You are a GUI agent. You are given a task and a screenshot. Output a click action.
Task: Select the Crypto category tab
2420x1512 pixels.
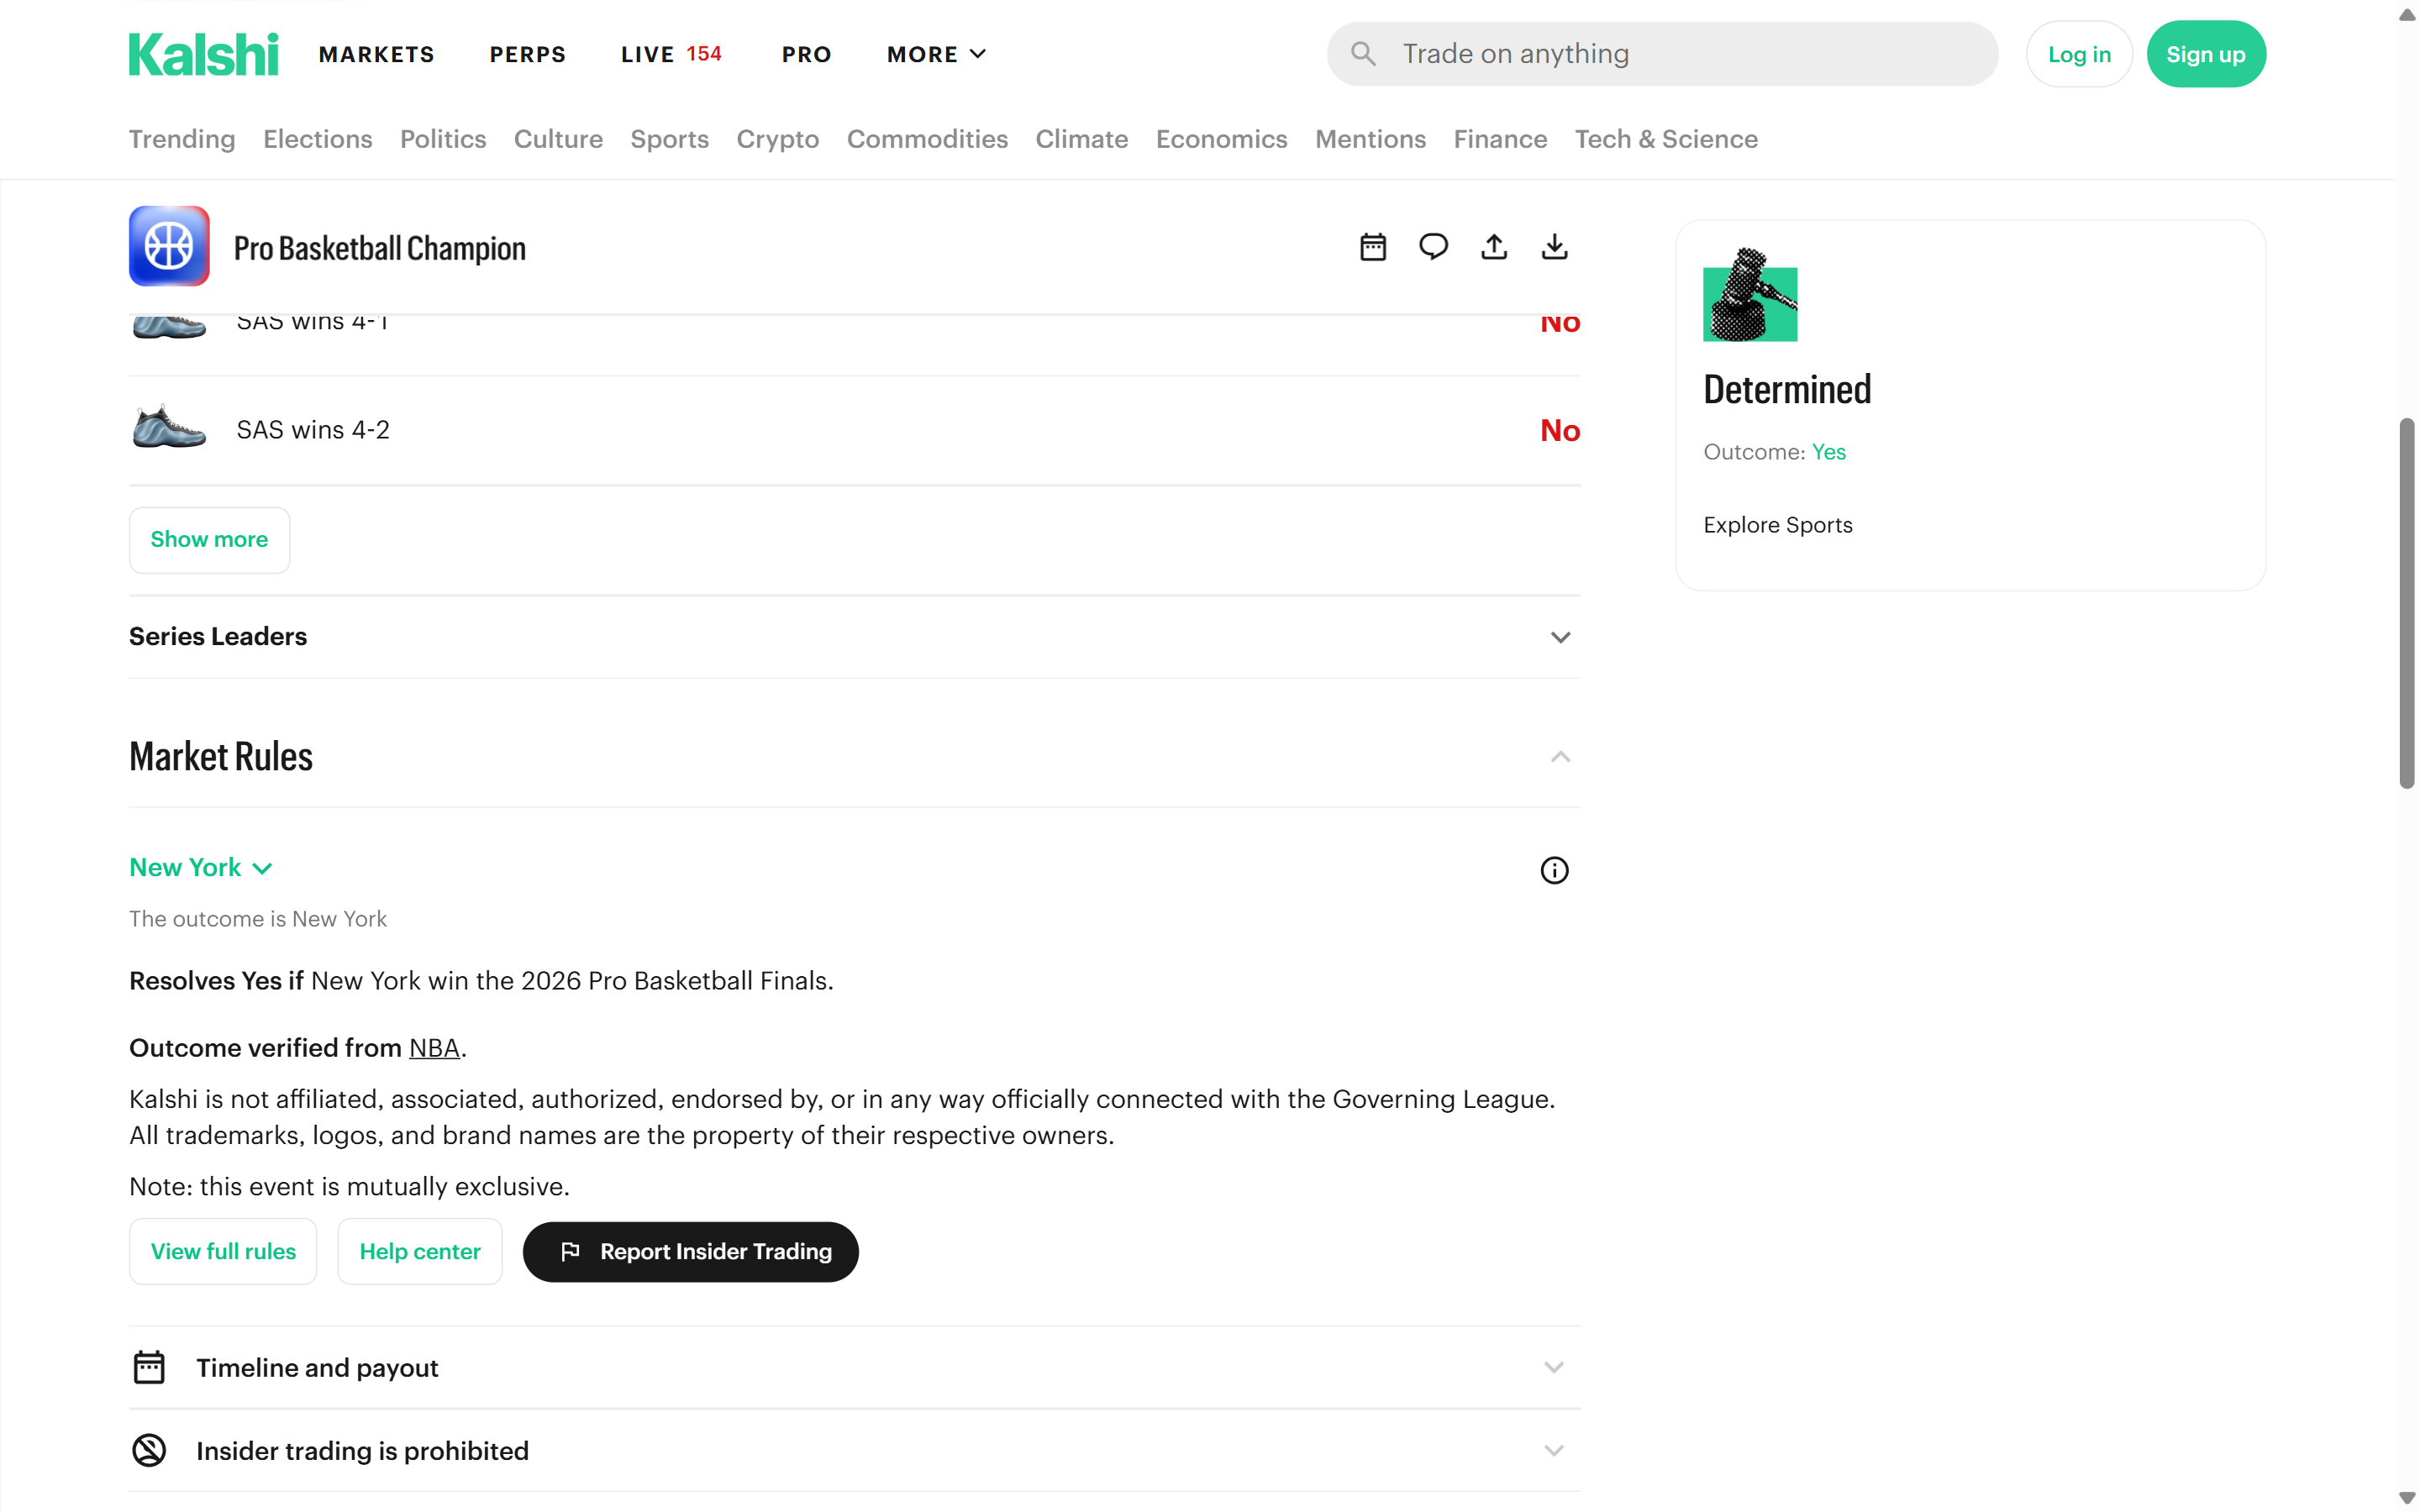pyautogui.click(x=778, y=139)
